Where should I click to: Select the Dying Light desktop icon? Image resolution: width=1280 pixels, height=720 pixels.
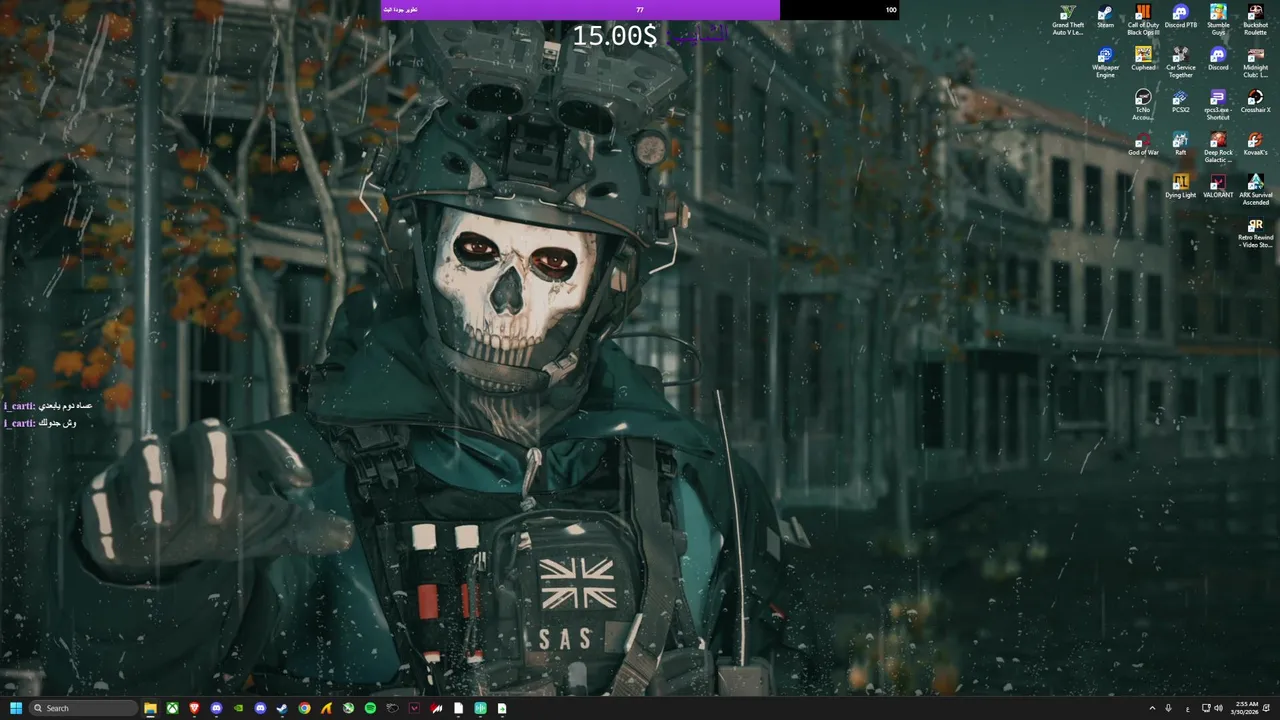click(x=1181, y=186)
